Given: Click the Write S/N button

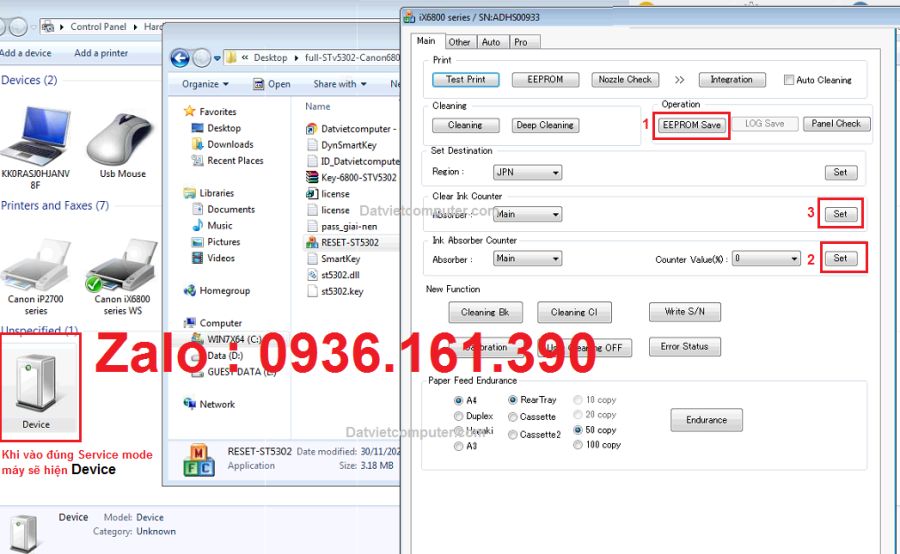Looking at the screenshot, I should (x=684, y=312).
